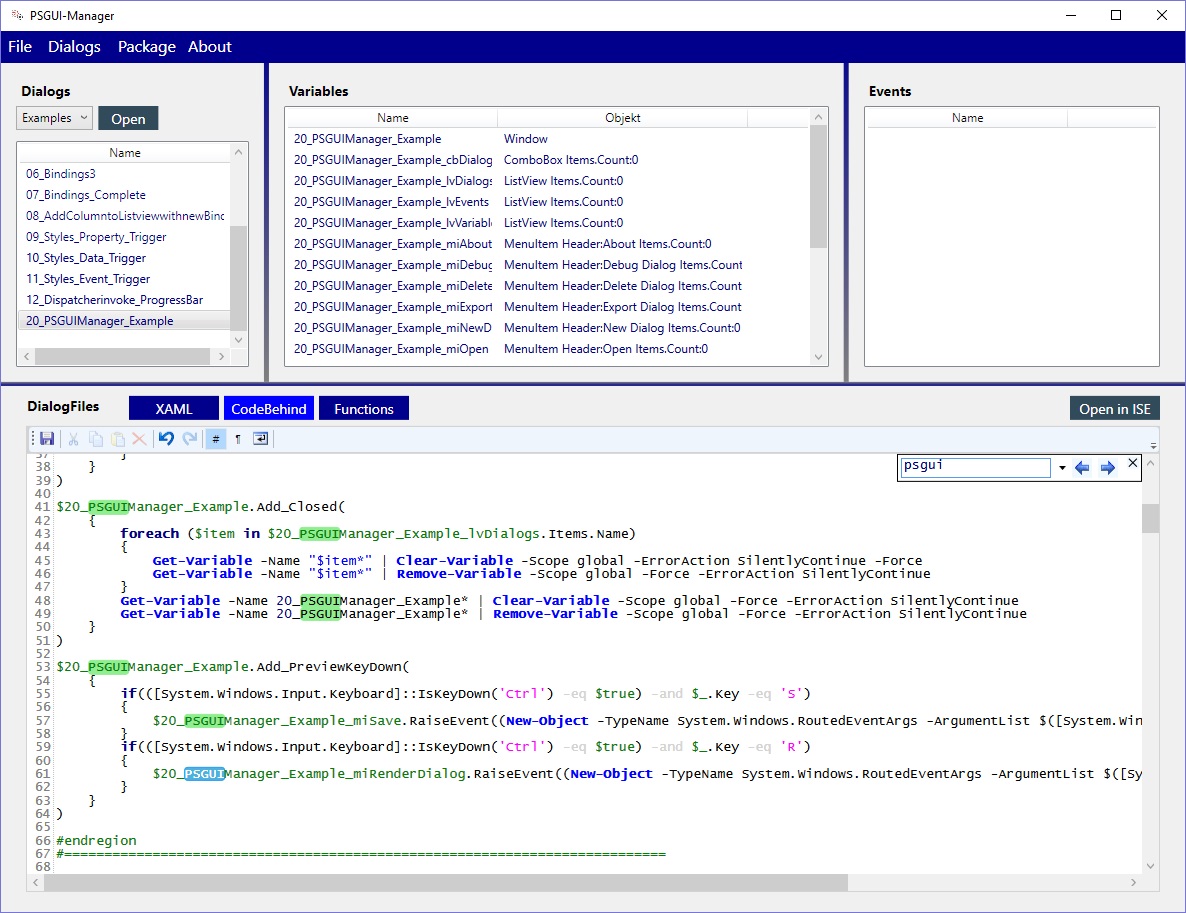Click the Paste clipboard icon
Screen dimensions: 1186x913
pyautogui.click(x=117, y=439)
